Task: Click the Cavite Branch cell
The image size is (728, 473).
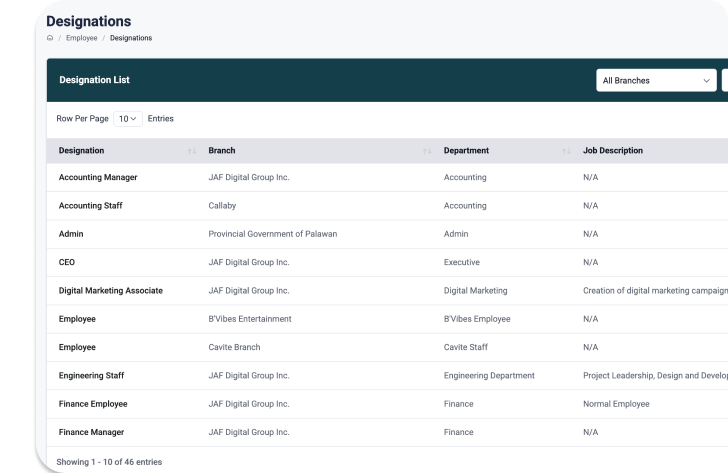Action: coord(234,347)
